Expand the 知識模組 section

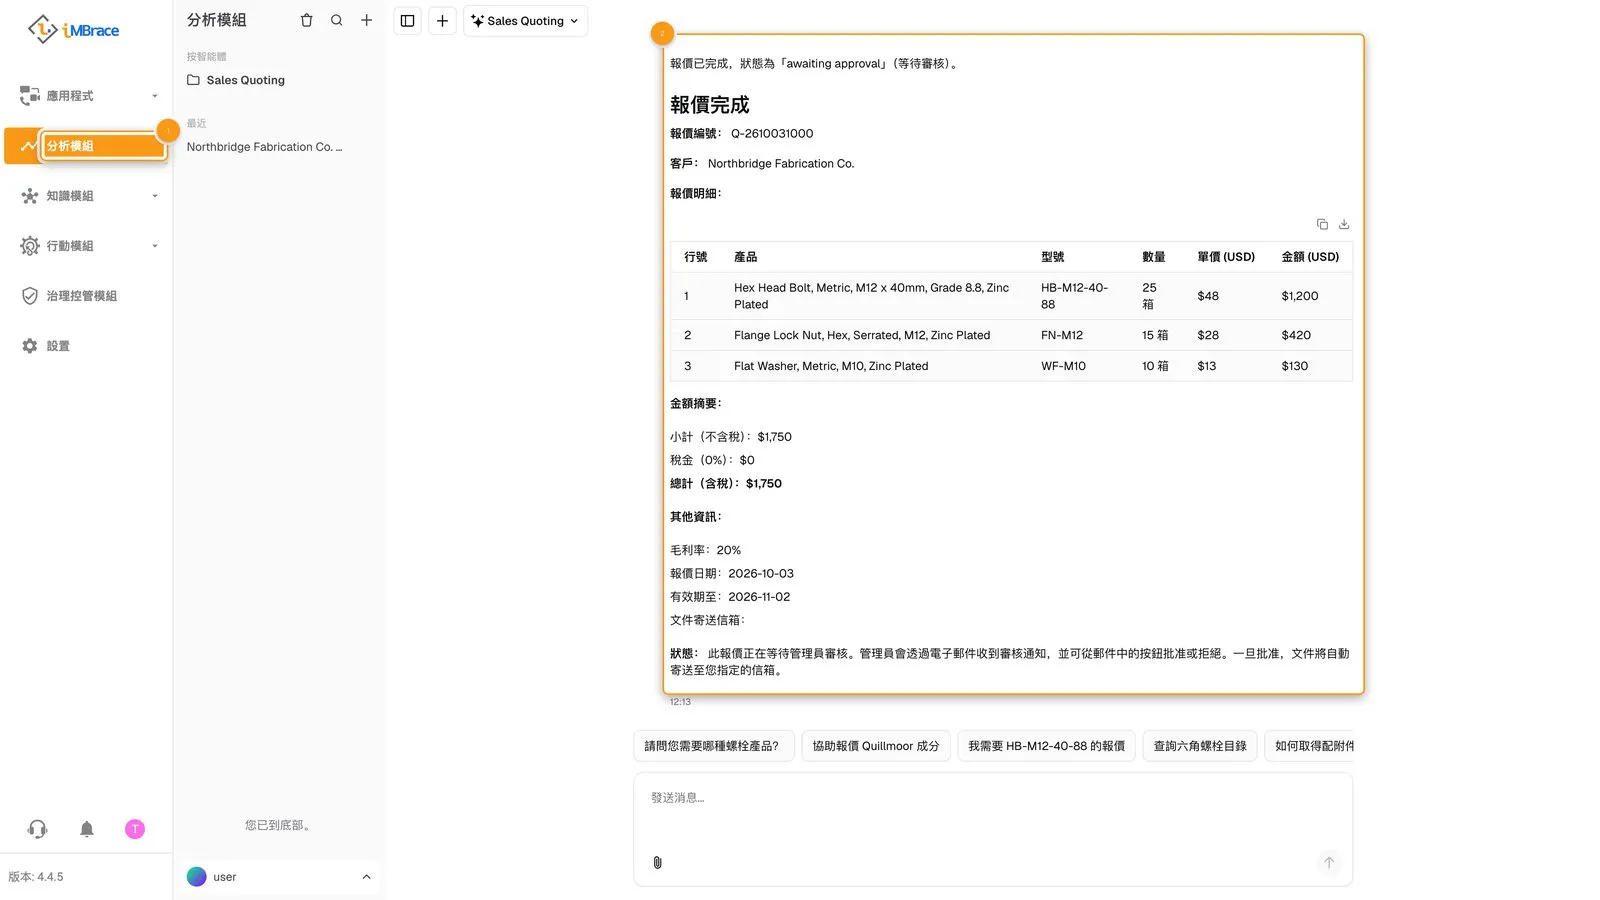pyautogui.click(x=88, y=196)
